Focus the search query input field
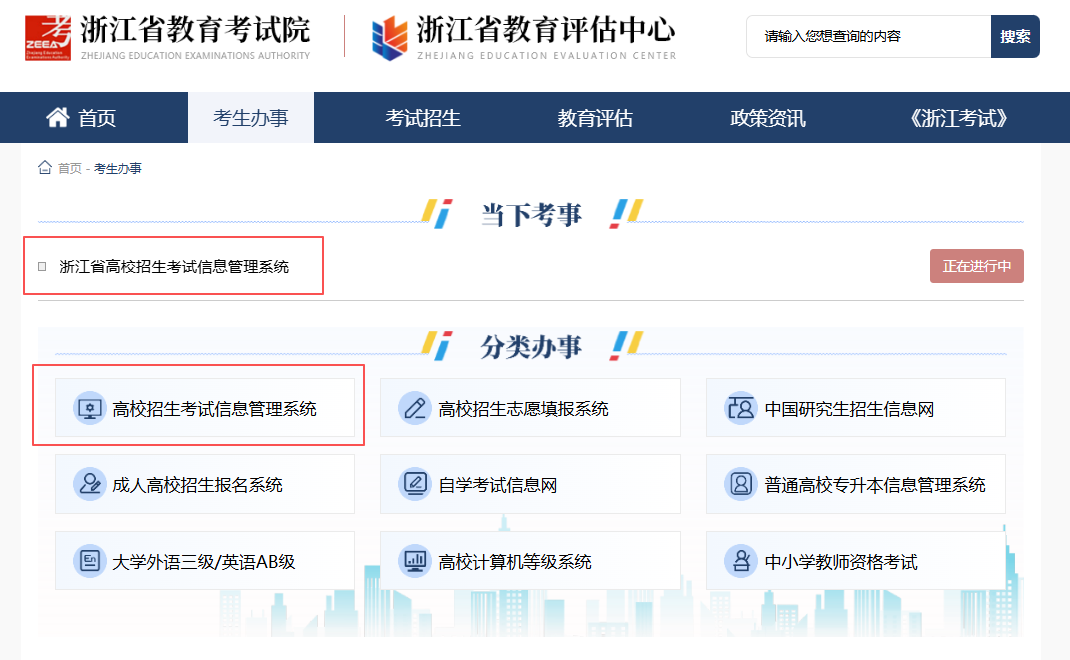The image size is (1070, 660). [x=868, y=36]
